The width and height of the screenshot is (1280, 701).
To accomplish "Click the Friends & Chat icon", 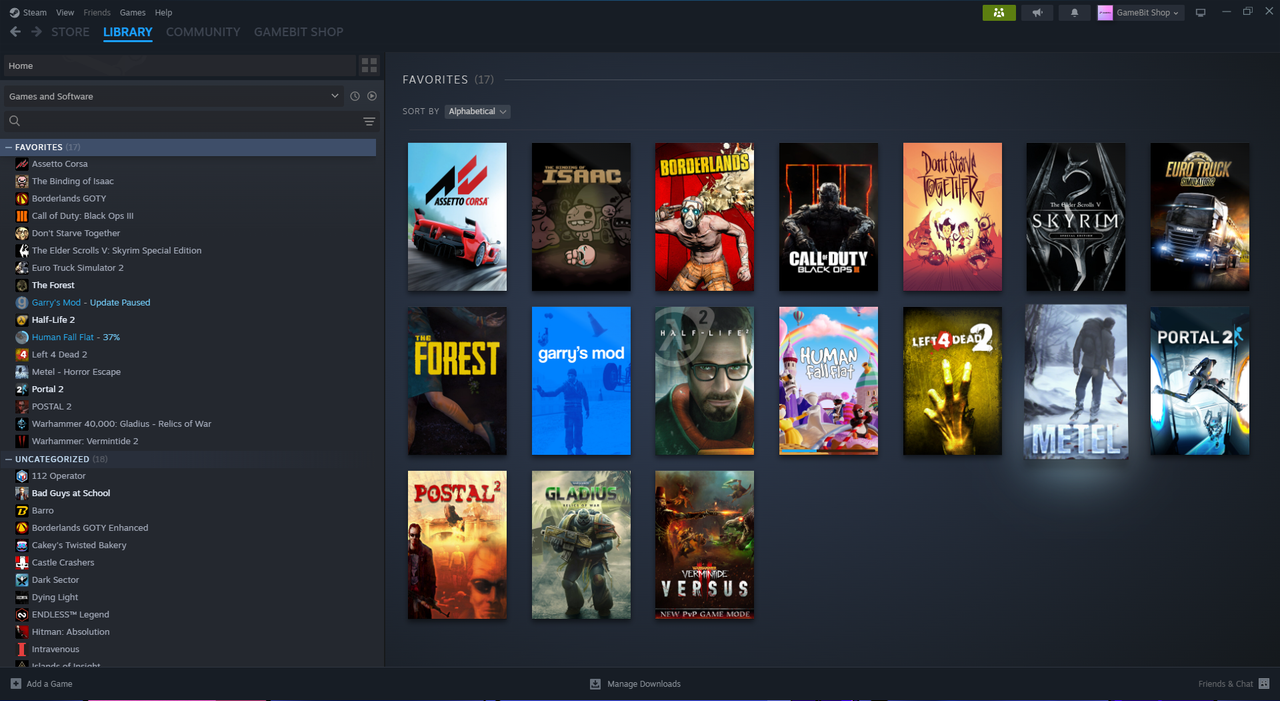I will point(1266,684).
